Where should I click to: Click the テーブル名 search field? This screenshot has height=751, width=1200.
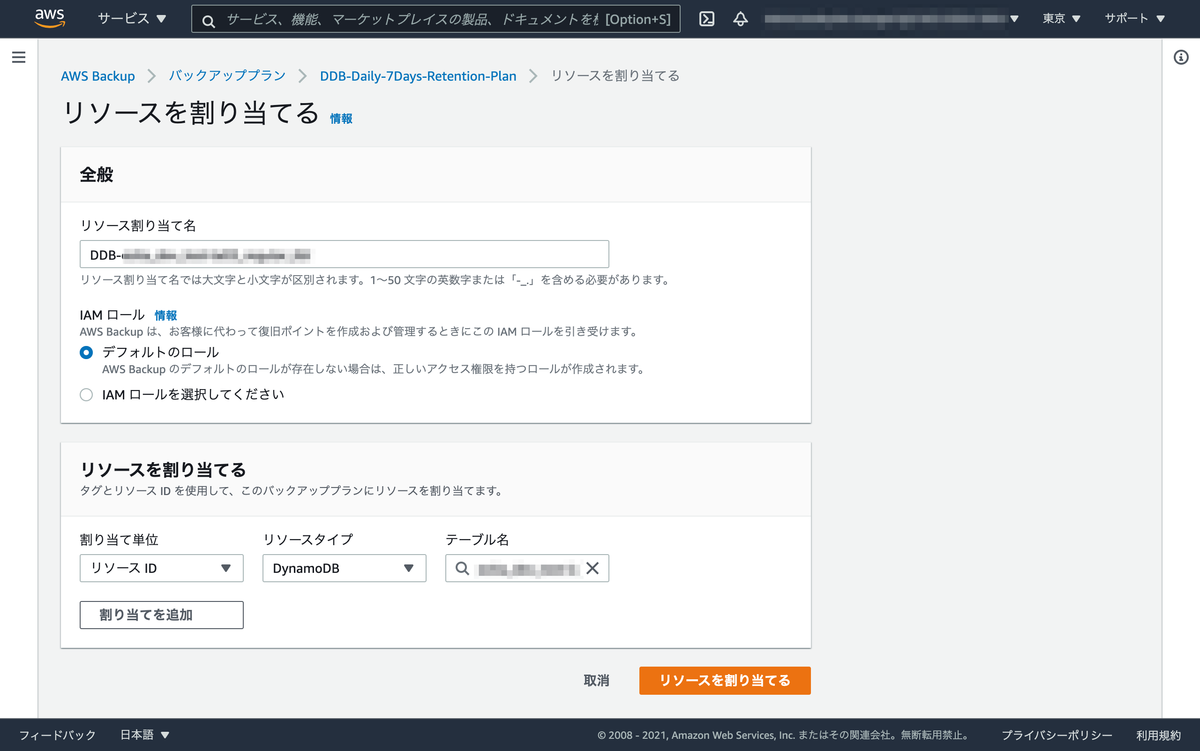click(x=527, y=568)
